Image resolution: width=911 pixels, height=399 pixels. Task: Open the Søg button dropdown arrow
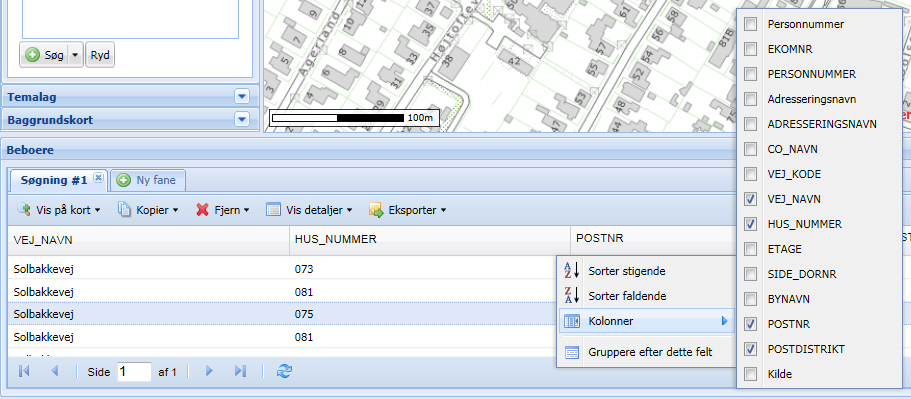pos(75,56)
